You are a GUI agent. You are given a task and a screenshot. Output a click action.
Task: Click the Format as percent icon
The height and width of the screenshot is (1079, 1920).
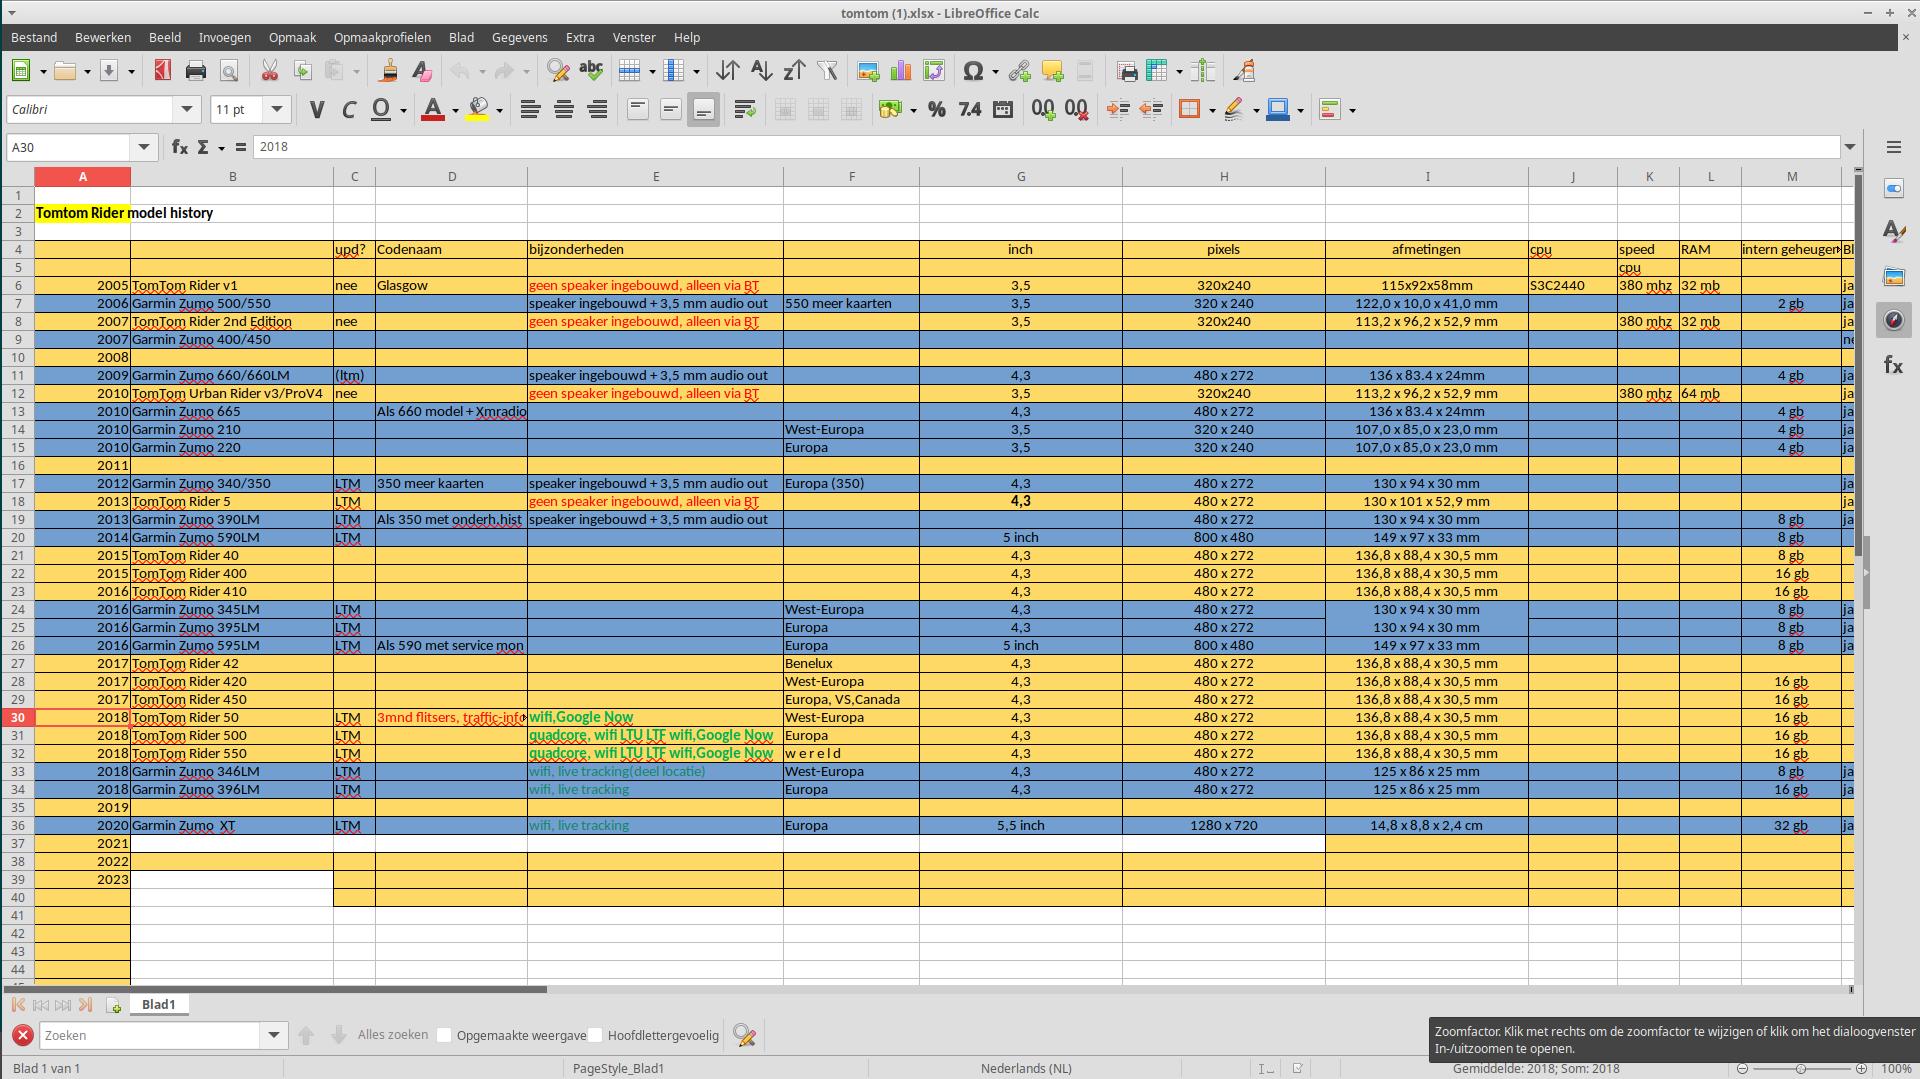pos(936,110)
